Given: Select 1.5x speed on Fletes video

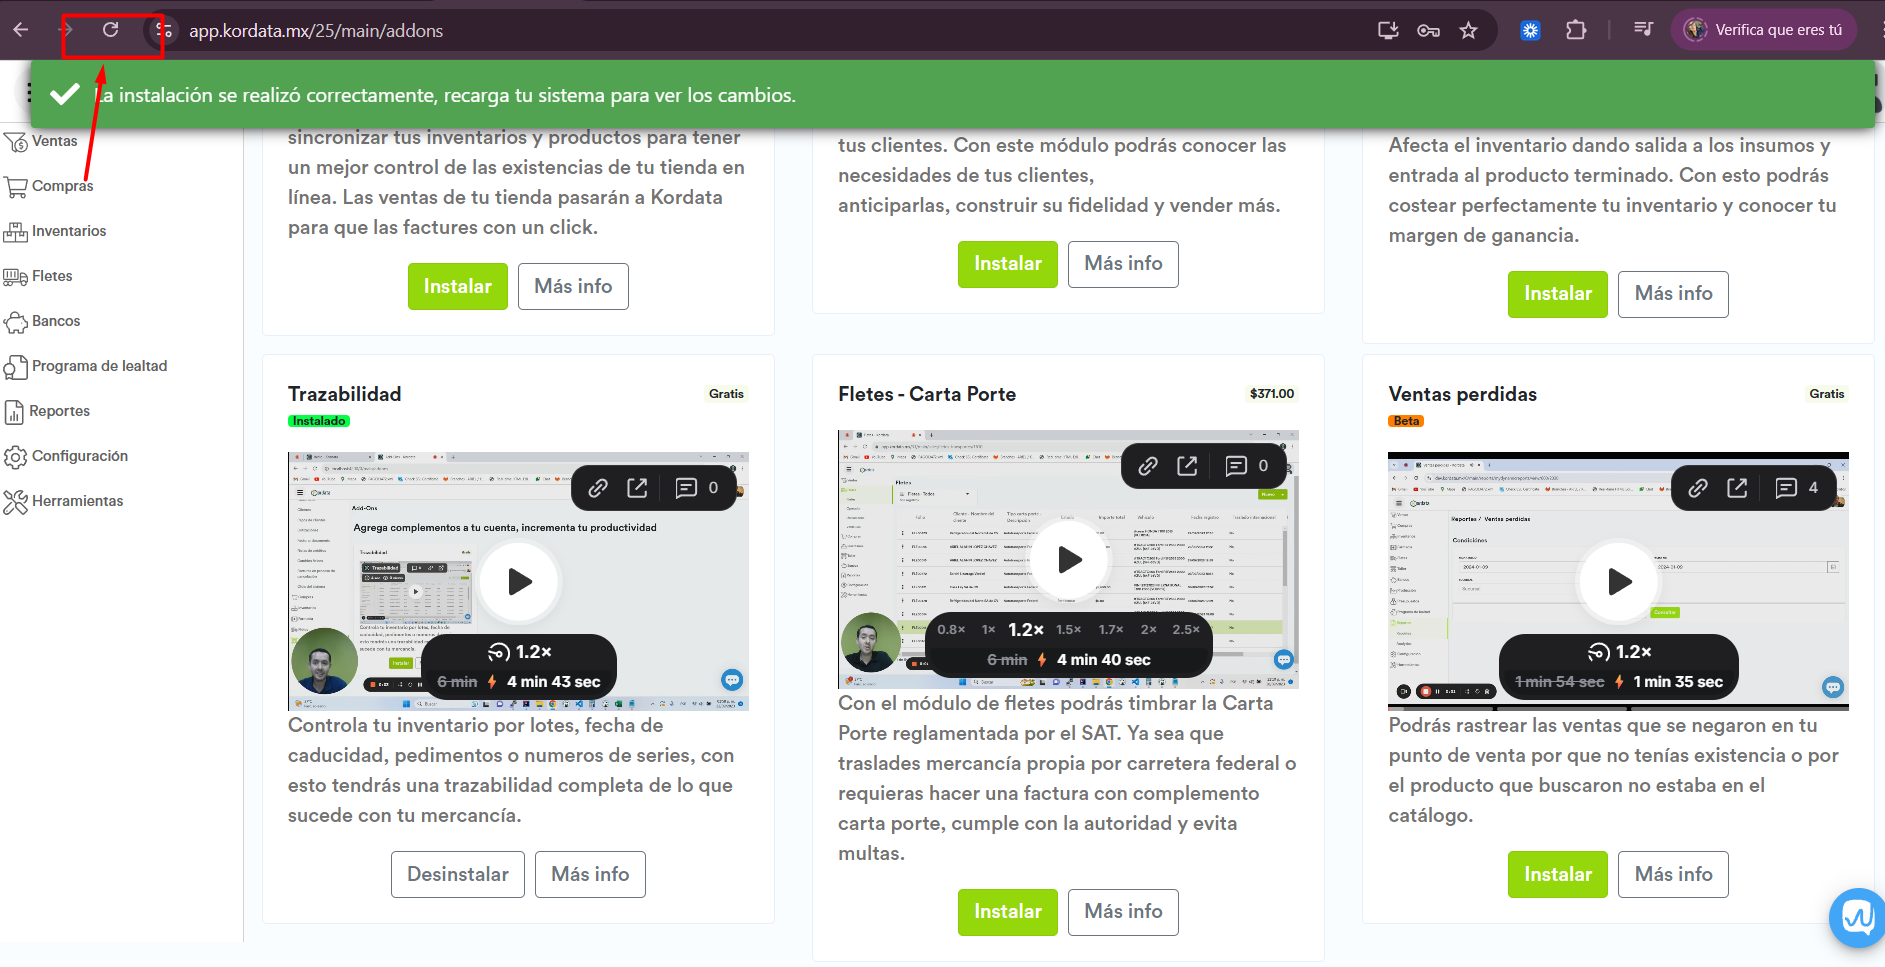Looking at the screenshot, I should [x=1068, y=630].
